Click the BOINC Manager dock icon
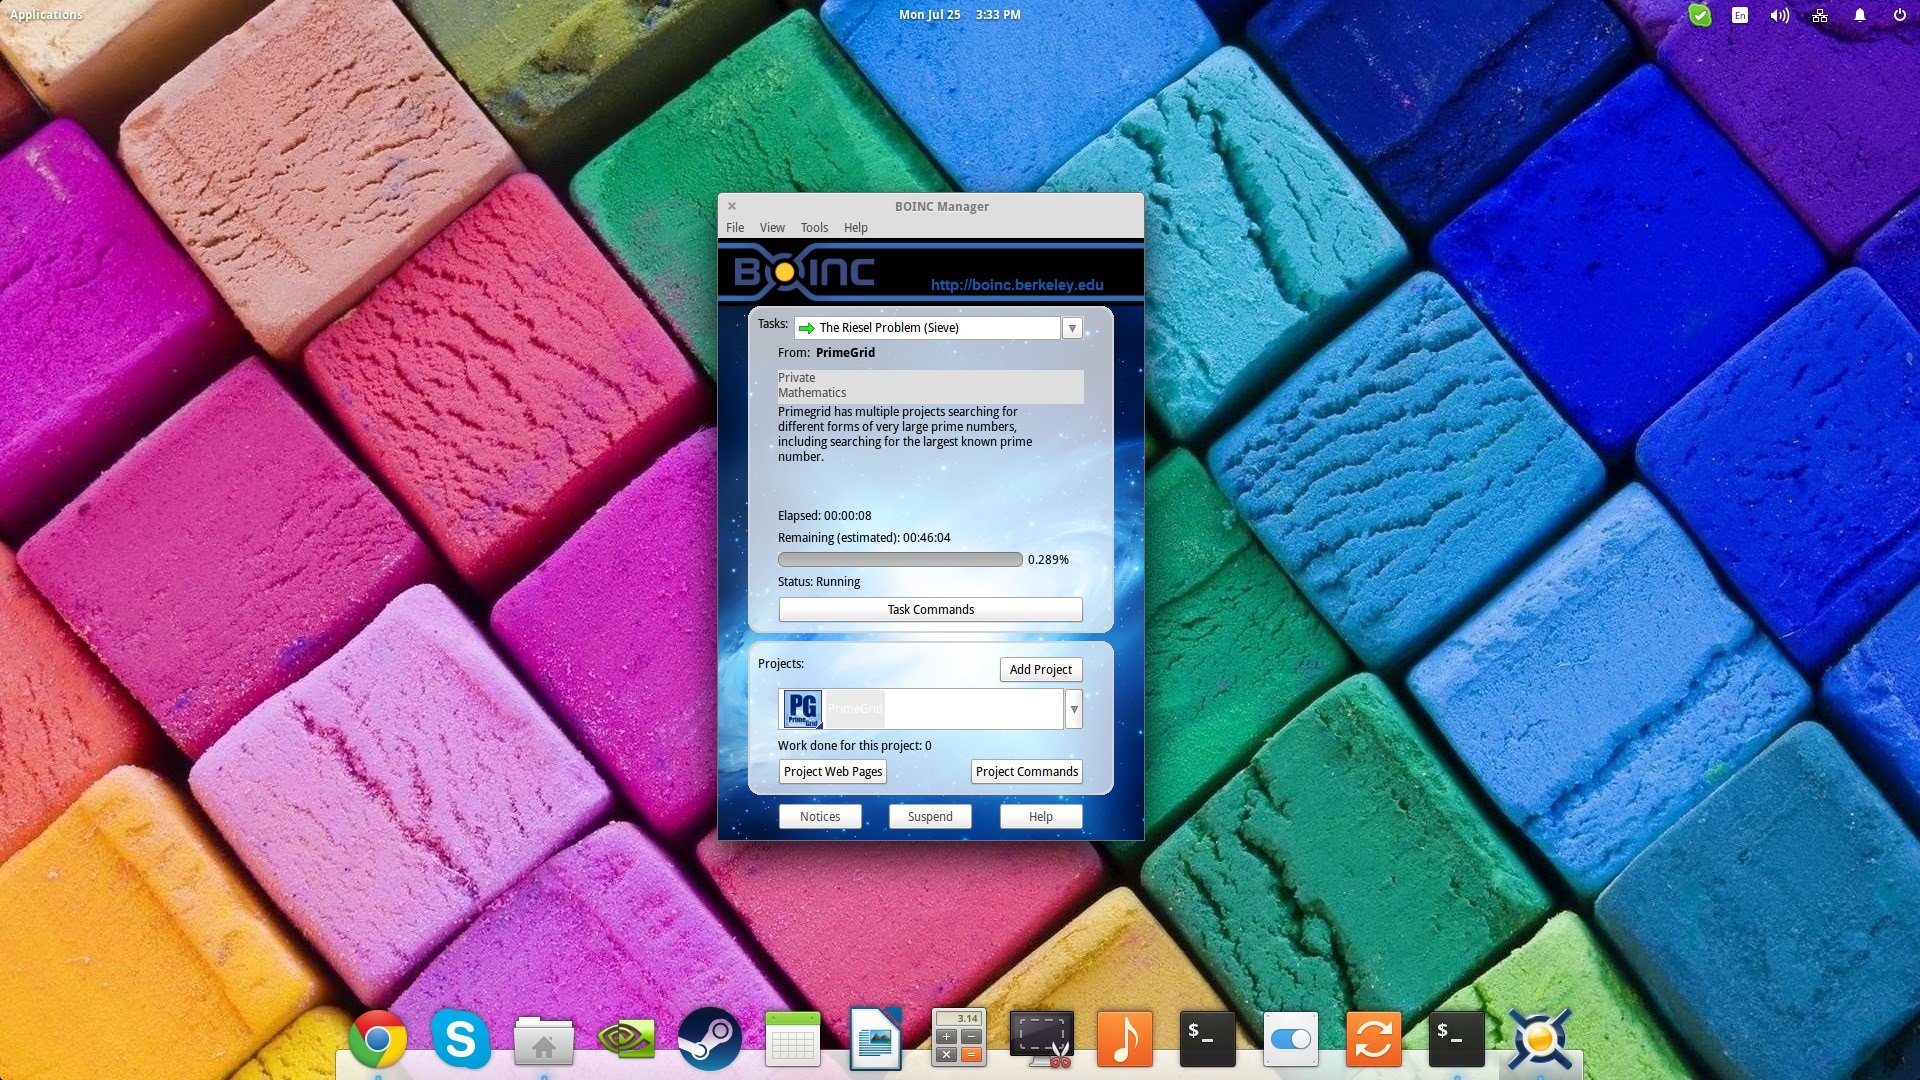This screenshot has width=1920, height=1080. coord(1540,1039)
